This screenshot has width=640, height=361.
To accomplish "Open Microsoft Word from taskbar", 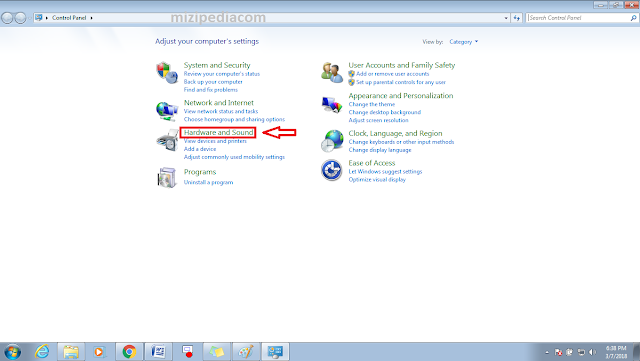I will click(158, 352).
